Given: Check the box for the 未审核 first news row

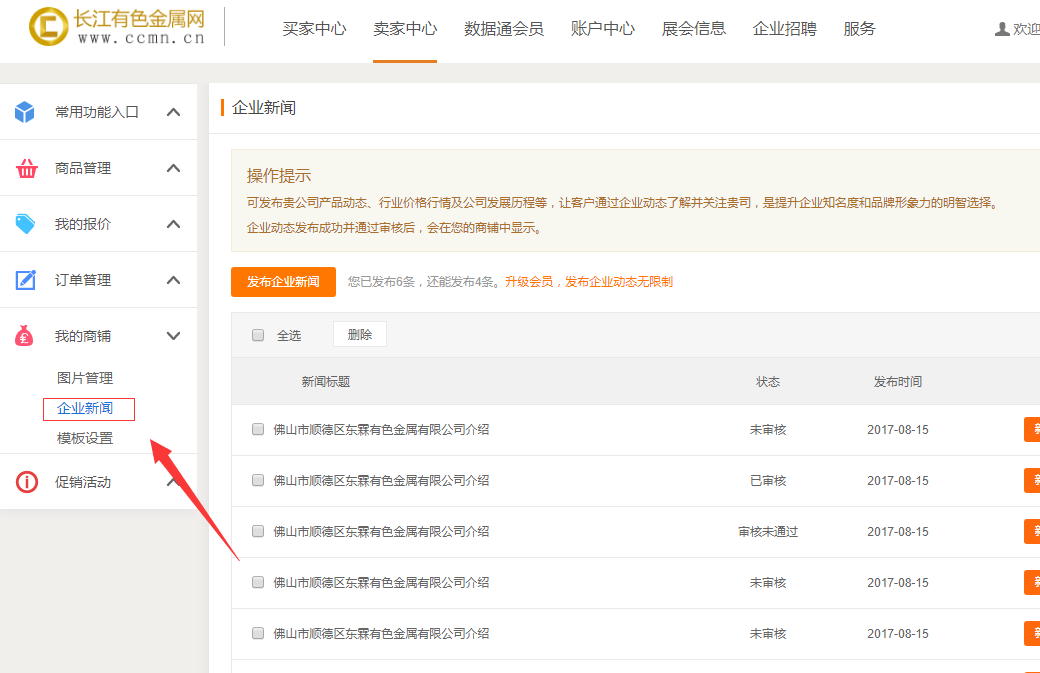Looking at the screenshot, I should click(x=258, y=429).
